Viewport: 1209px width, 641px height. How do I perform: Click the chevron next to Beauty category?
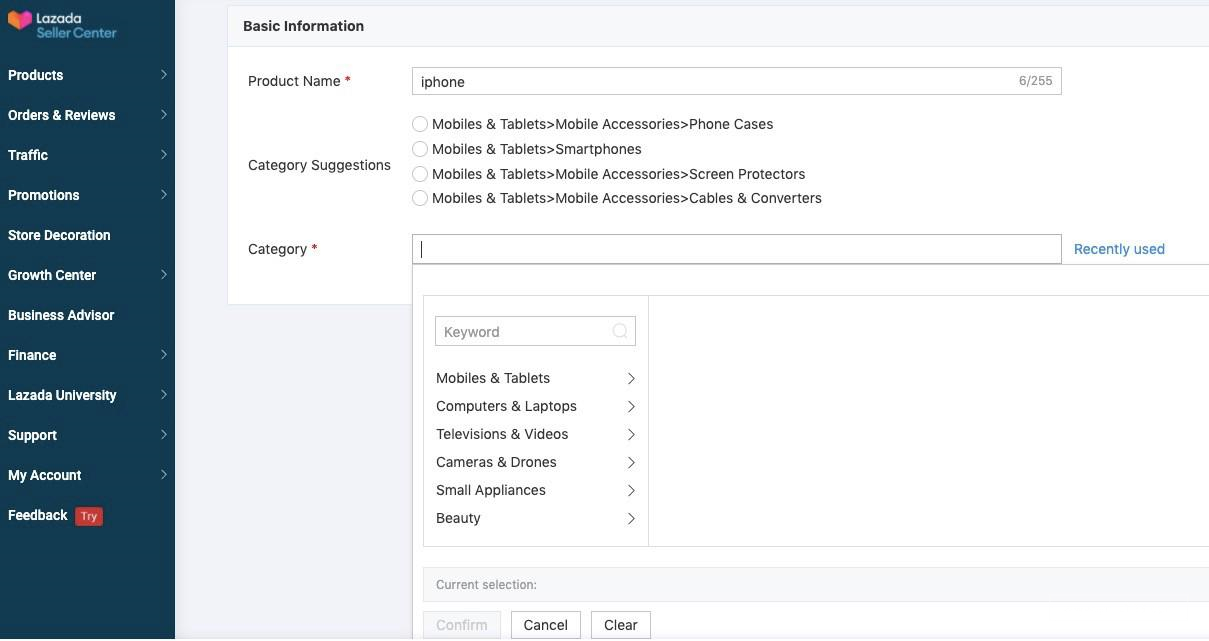[631, 518]
